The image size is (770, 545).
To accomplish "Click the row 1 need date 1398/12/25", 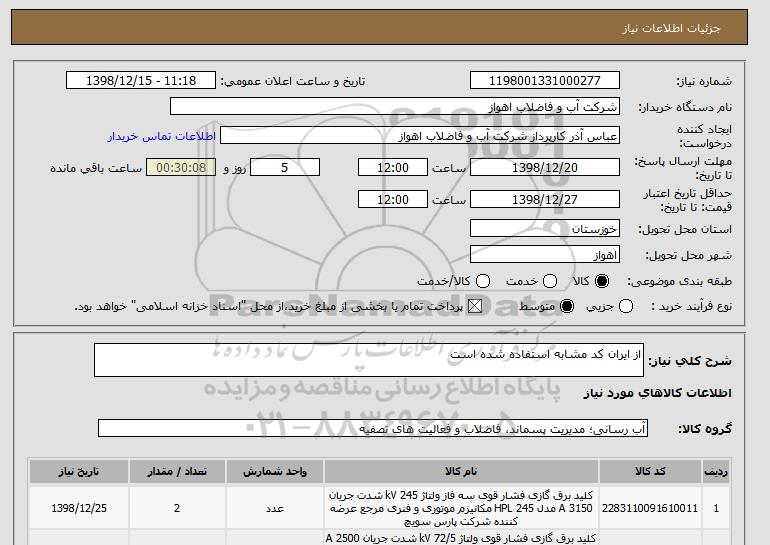I will pos(79,508).
